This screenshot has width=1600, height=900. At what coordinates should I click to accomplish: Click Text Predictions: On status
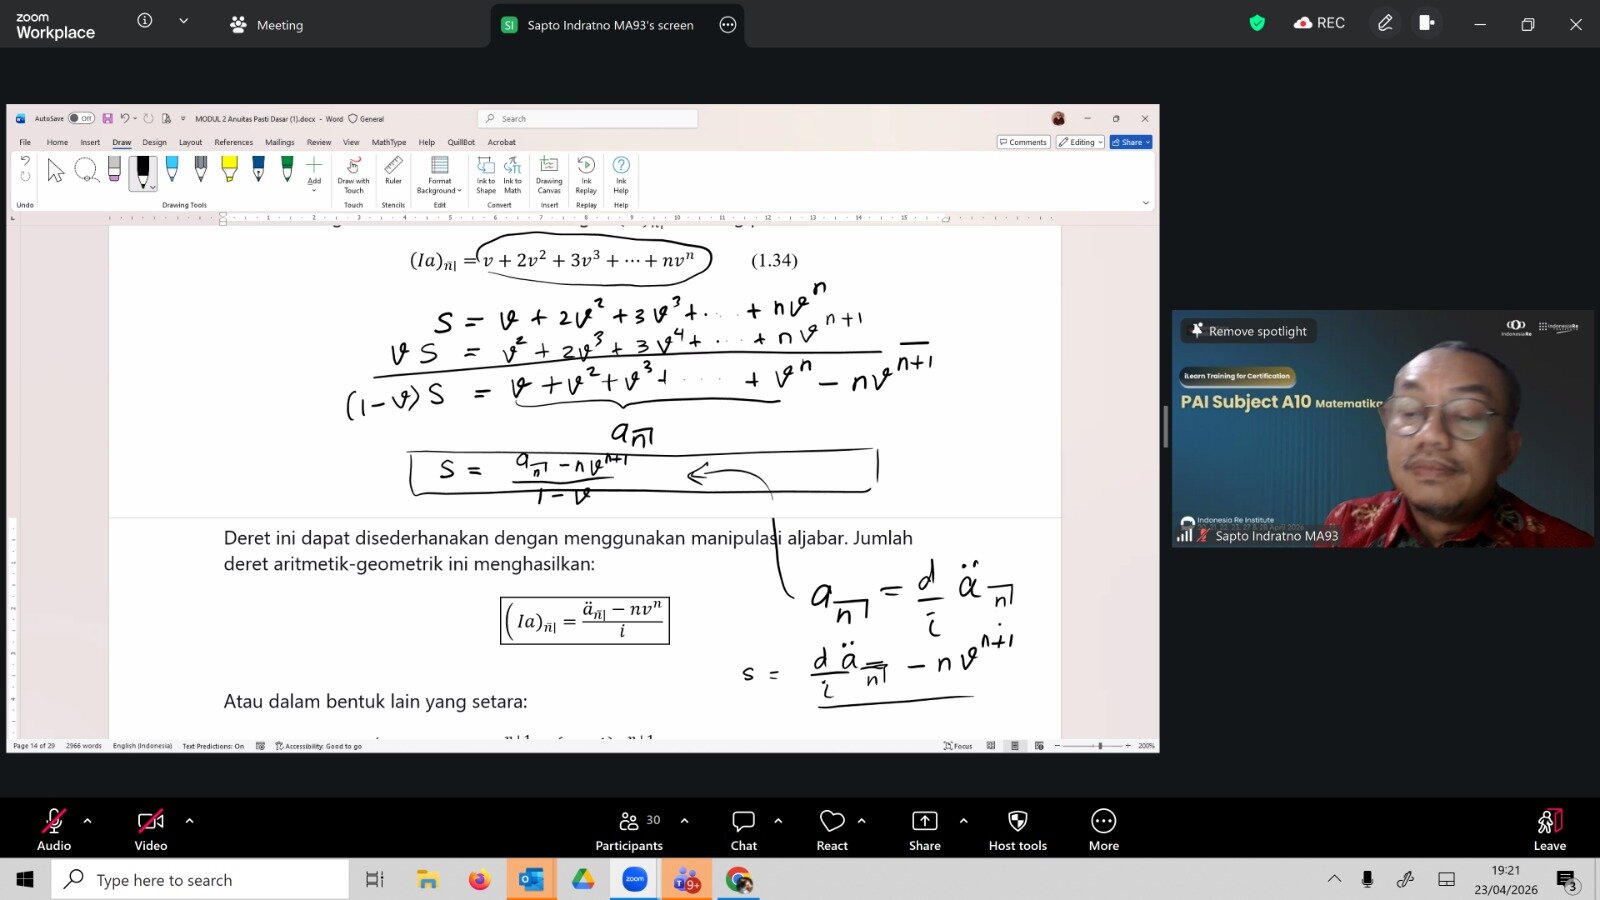coord(213,746)
